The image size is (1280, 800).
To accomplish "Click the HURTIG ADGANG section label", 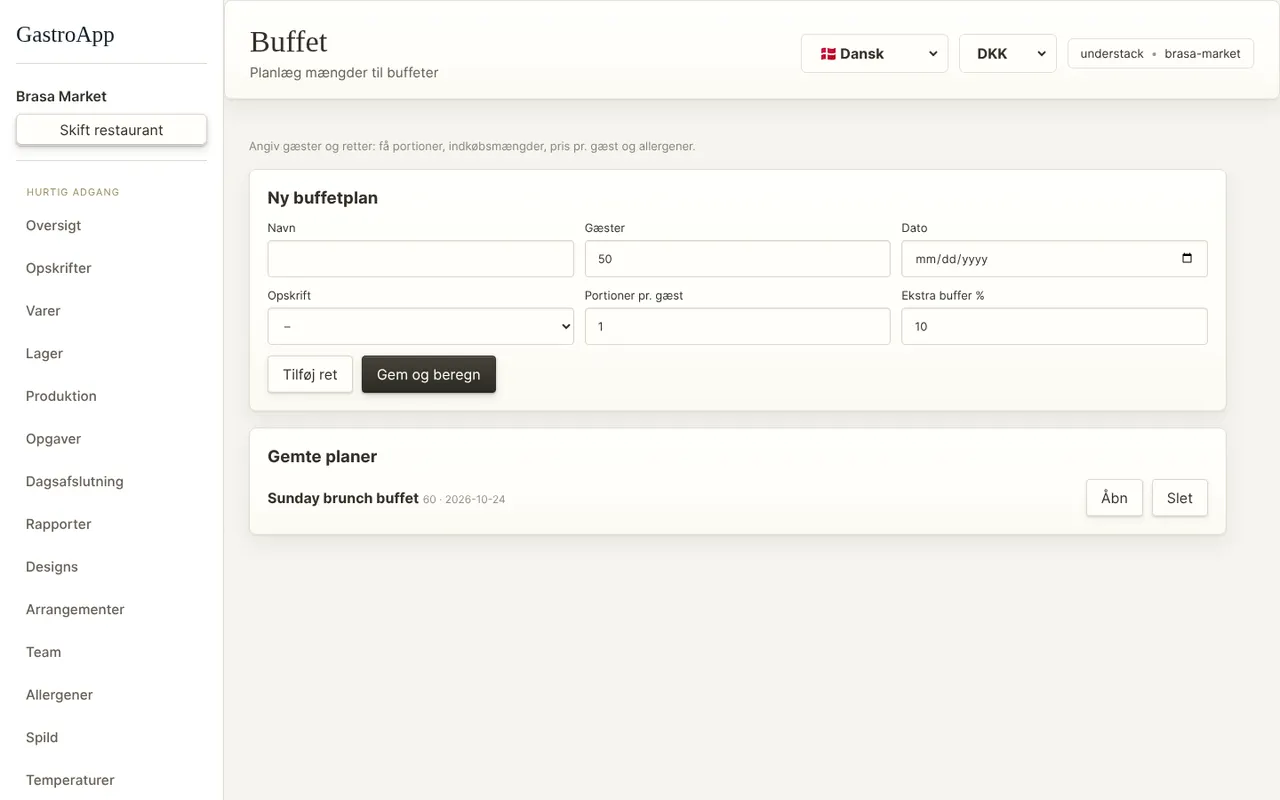I will pyautogui.click(x=73, y=192).
